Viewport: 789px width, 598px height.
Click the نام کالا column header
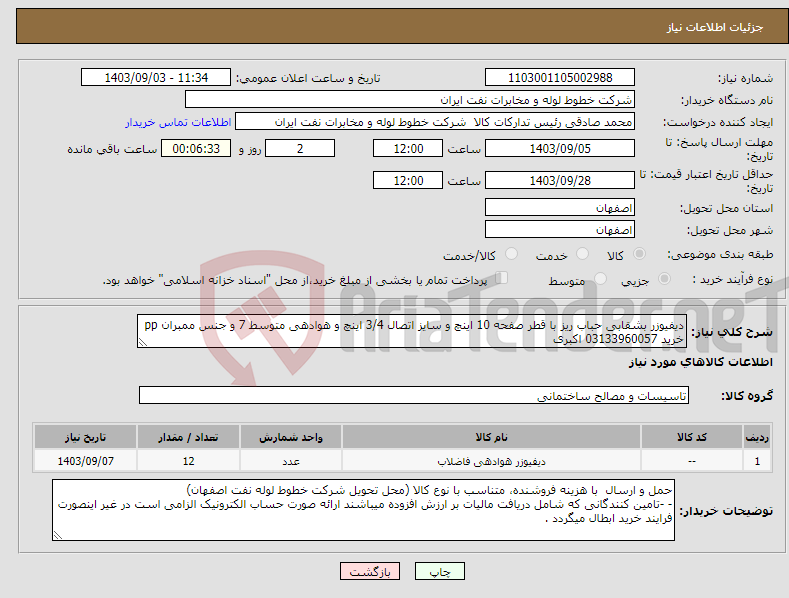491,437
